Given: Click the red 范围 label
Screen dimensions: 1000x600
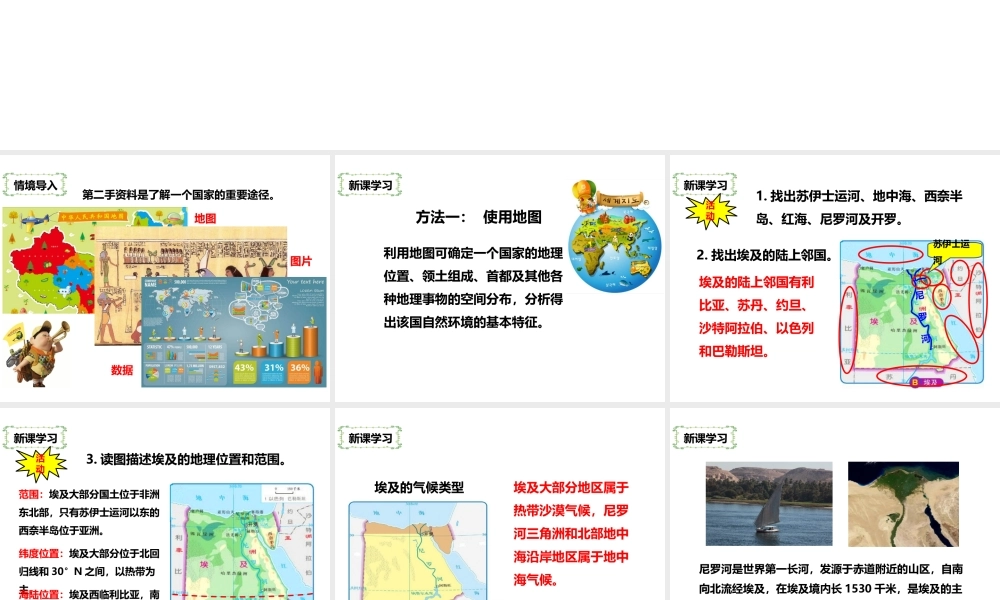Looking at the screenshot, I should (x=29, y=494).
